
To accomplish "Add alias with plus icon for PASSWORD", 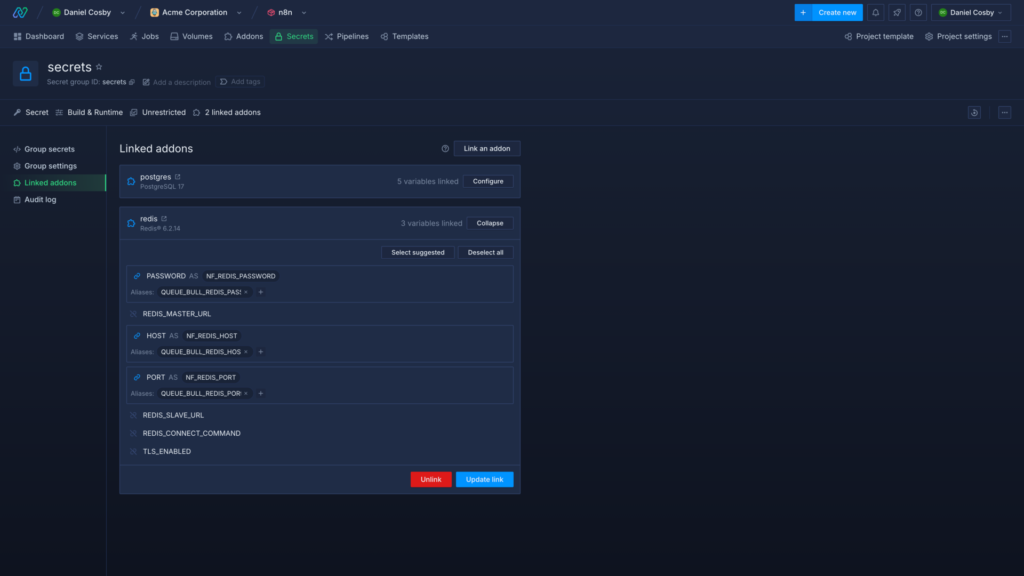I will pos(261,292).
